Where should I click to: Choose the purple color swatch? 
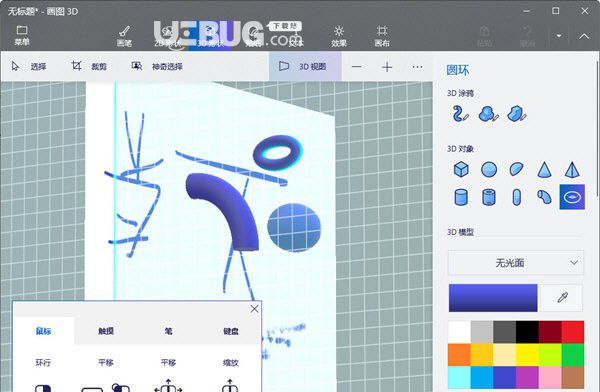[527, 377]
